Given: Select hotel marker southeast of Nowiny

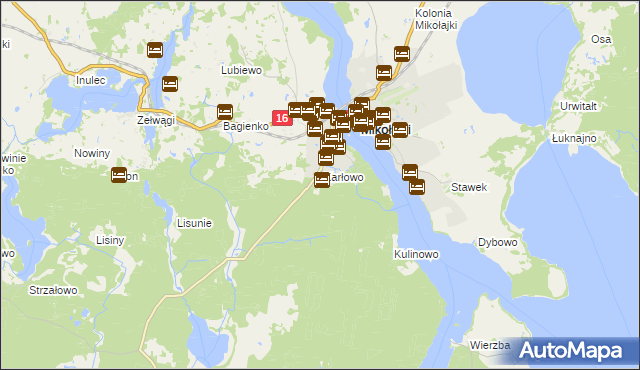Looking at the screenshot, I should click(x=119, y=175).
